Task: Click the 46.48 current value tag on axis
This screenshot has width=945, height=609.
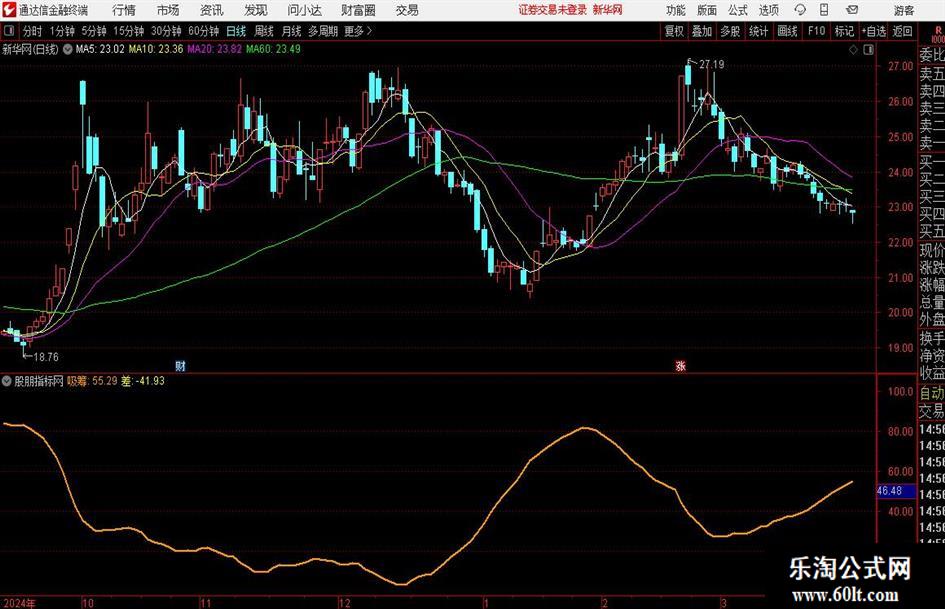Action: pos(897,491)
